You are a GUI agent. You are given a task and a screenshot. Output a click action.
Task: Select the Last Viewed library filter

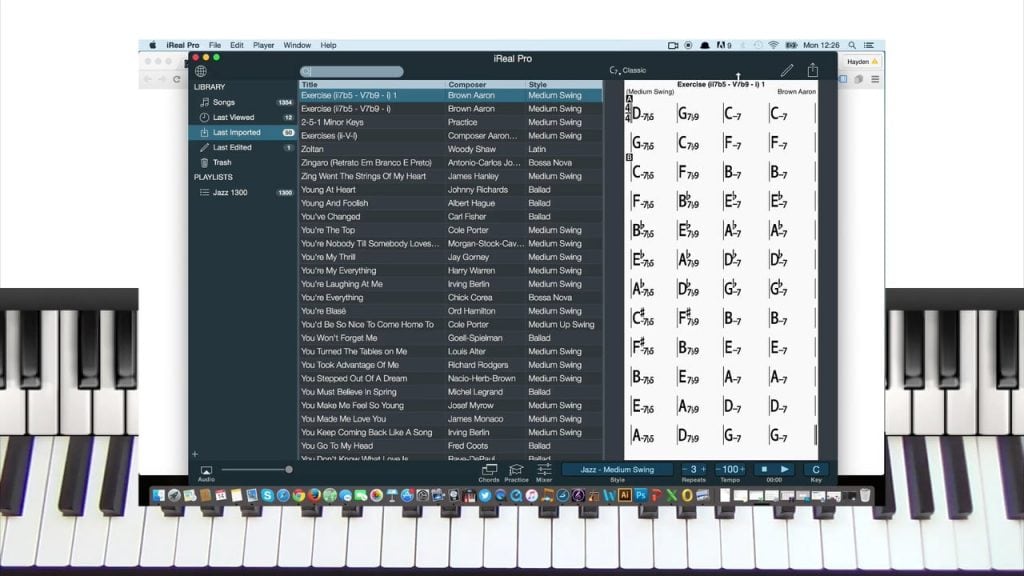[x=226, y=117]
